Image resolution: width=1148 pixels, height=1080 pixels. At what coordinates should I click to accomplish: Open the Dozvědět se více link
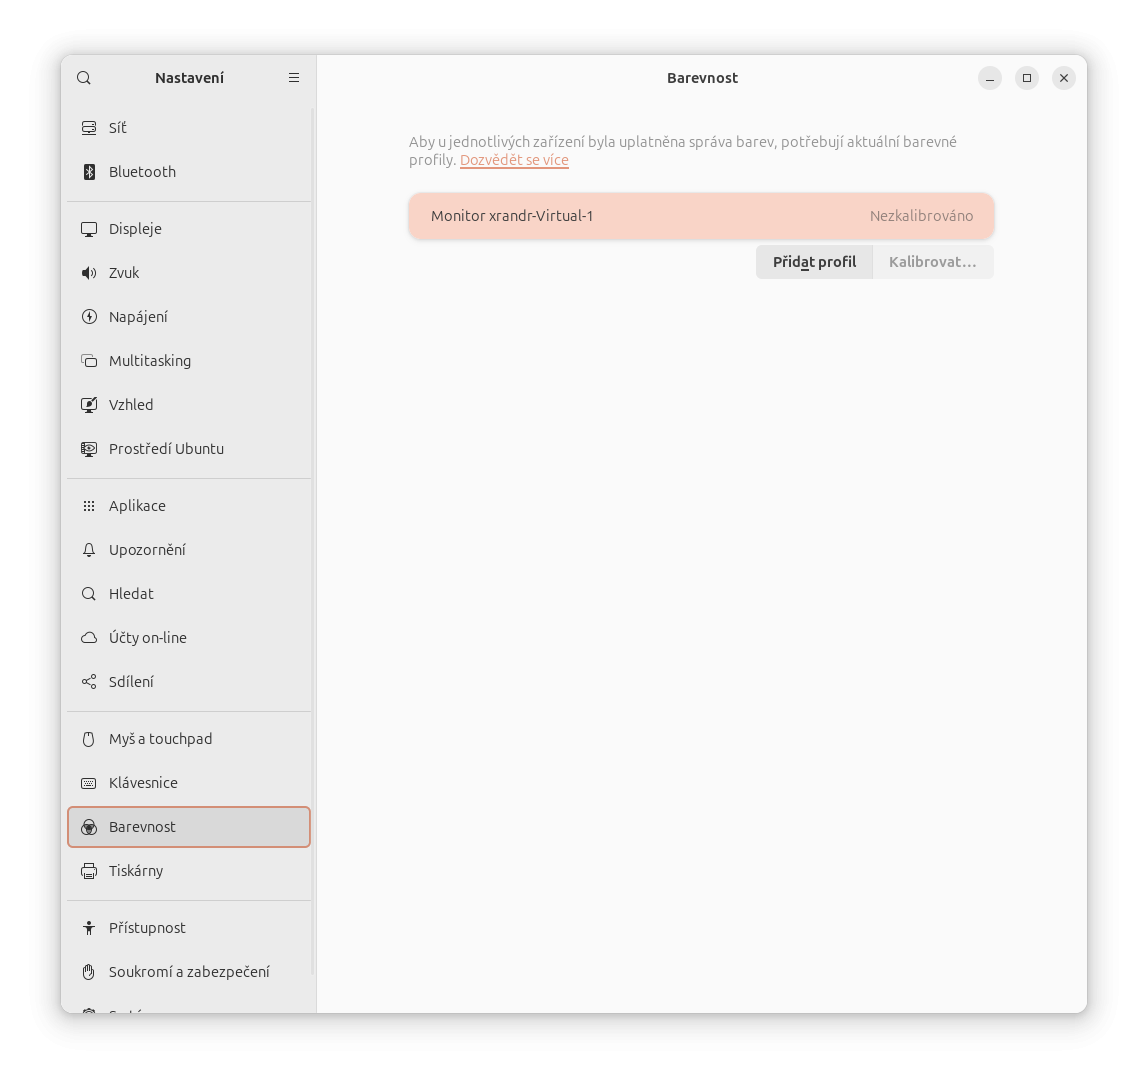pos(514,160)
